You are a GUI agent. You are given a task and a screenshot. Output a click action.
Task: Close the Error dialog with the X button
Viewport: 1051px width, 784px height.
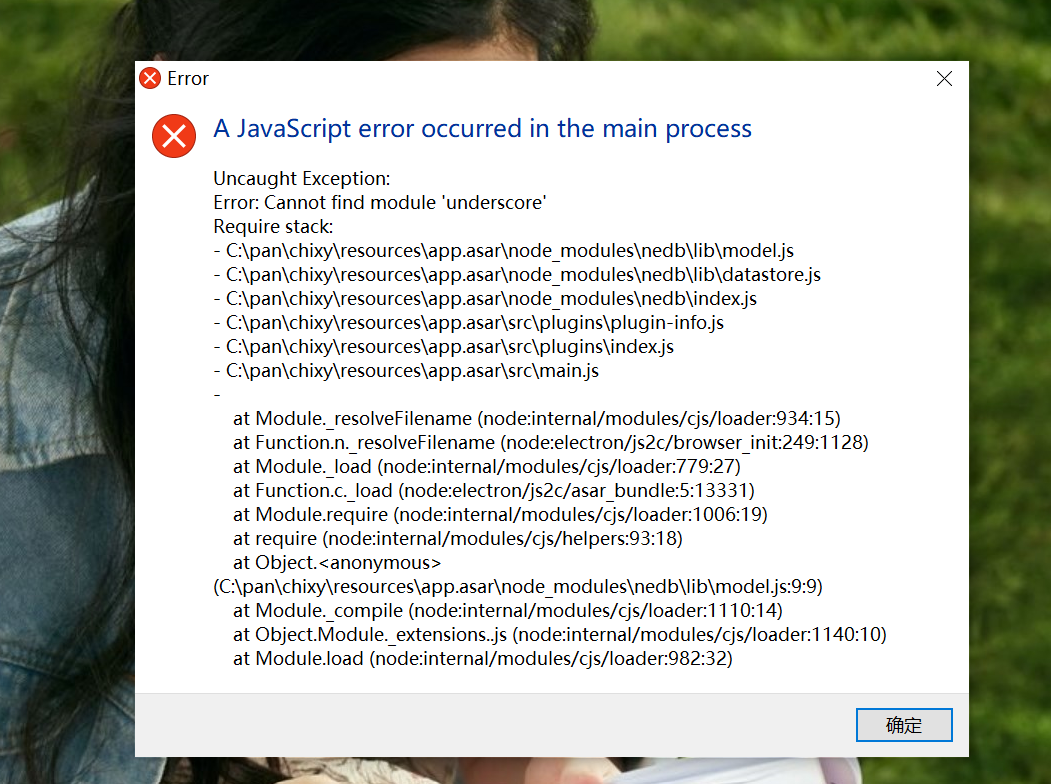coord(944,79)
